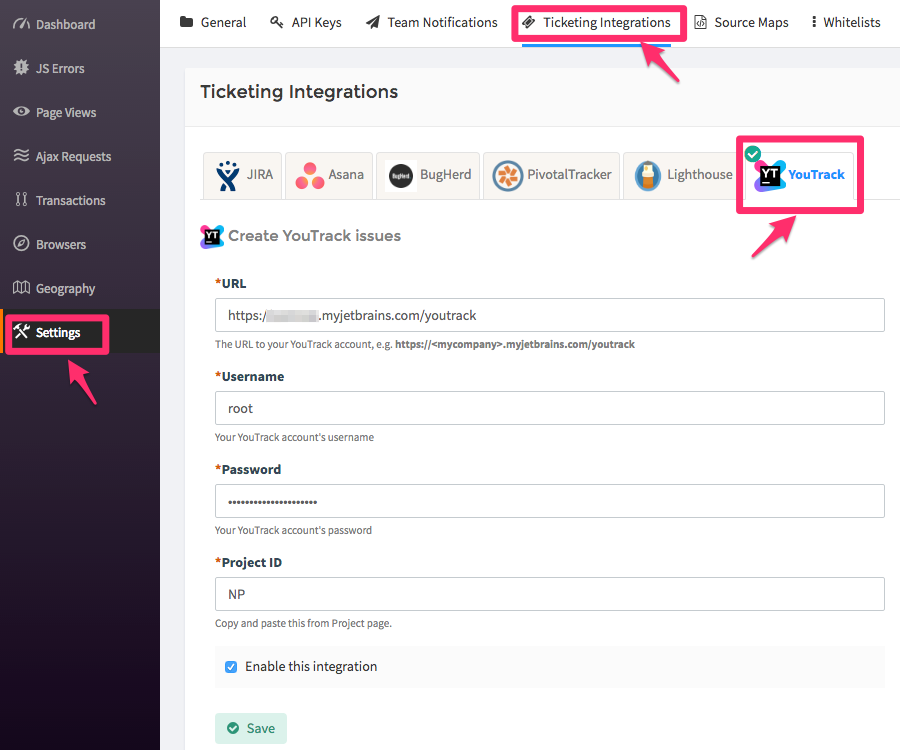The image size is (900, 750).
Task: Click the Whitelists dots icon
Action: point(814,22)
